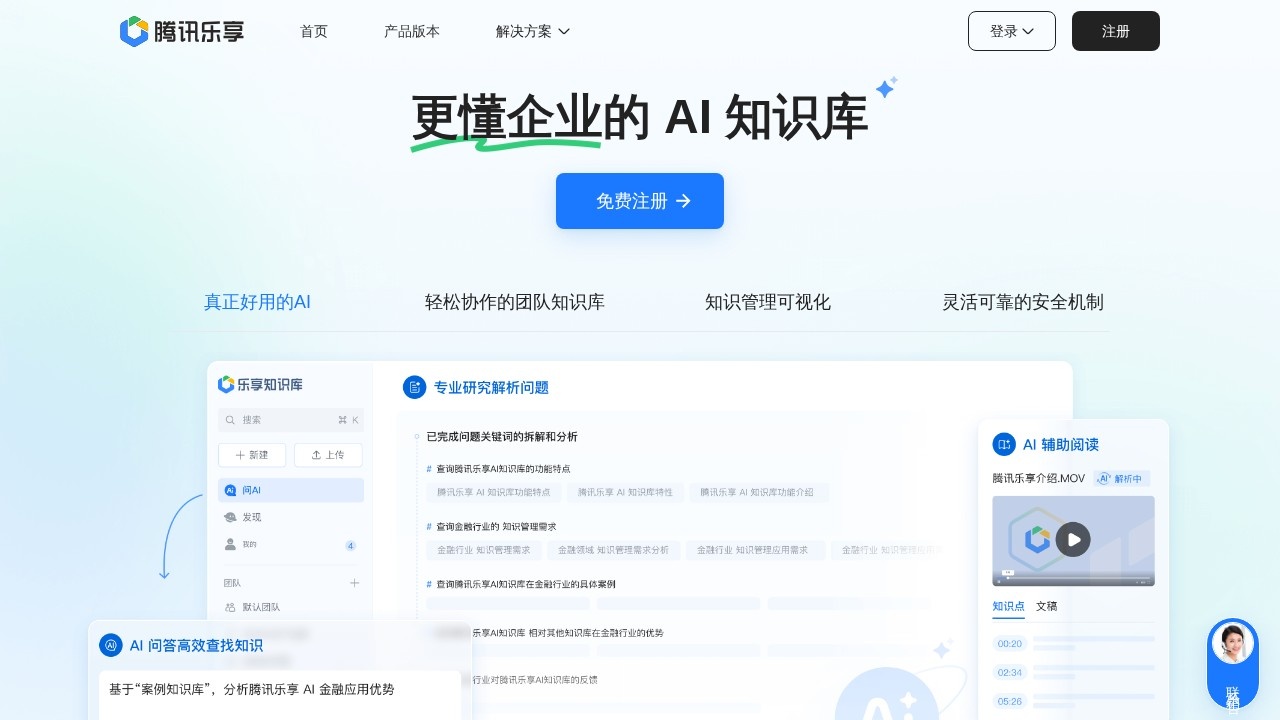Click the 专业研究解析问题 document icon
This screenshot has width=1280, height=720.
click(x=415, y=387)
